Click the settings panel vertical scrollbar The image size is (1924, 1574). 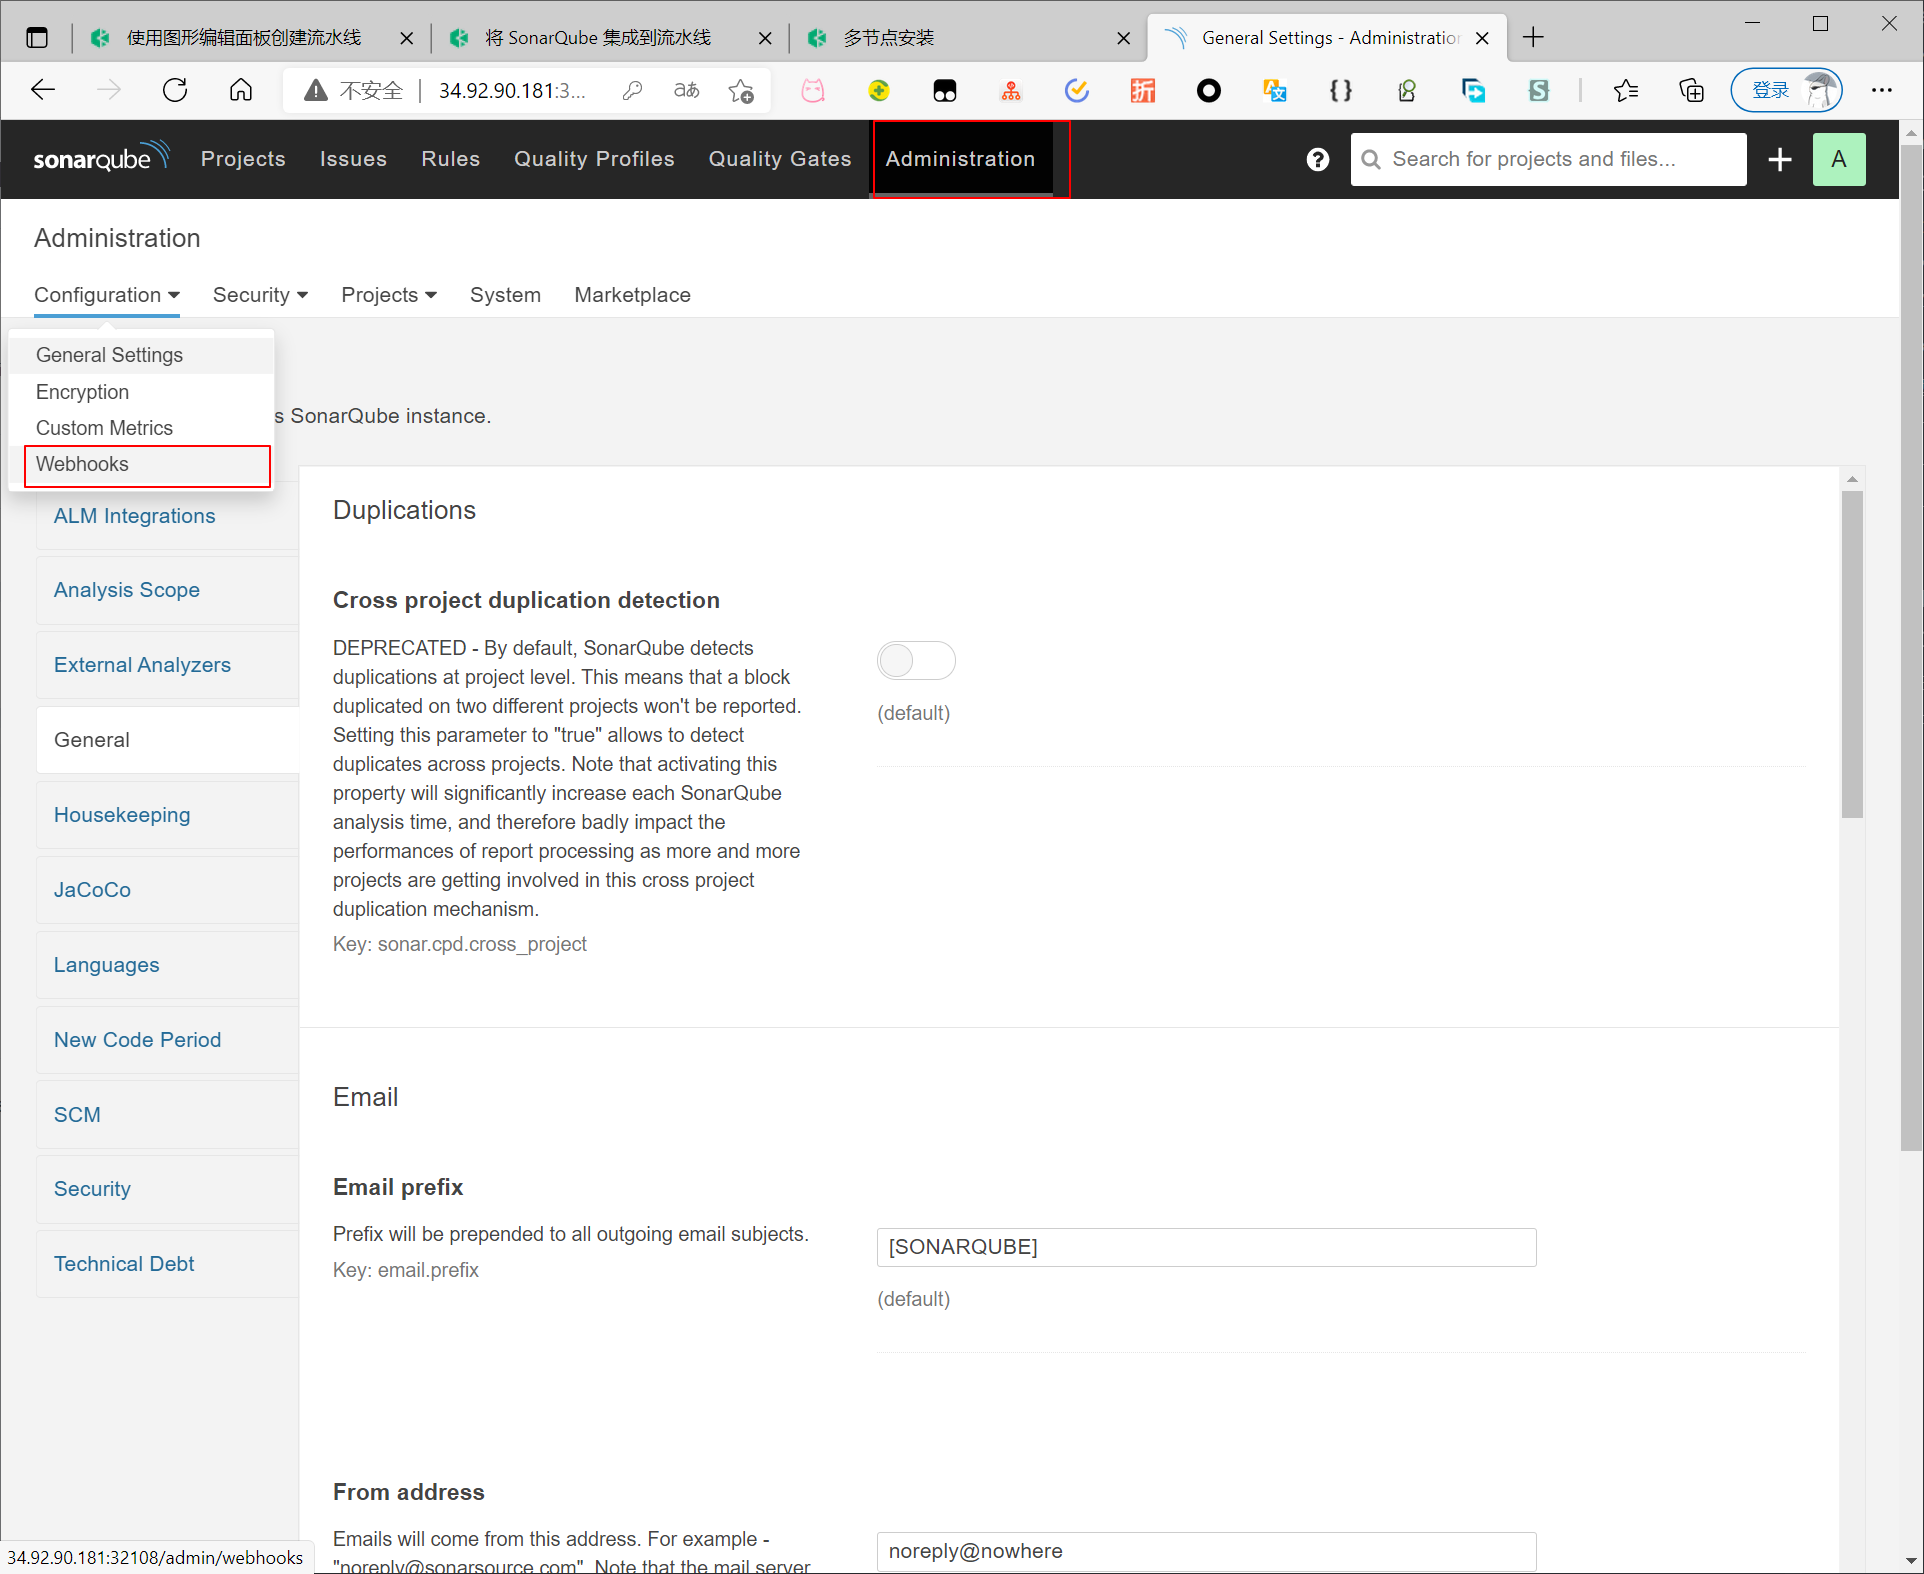pos(1852,654)
